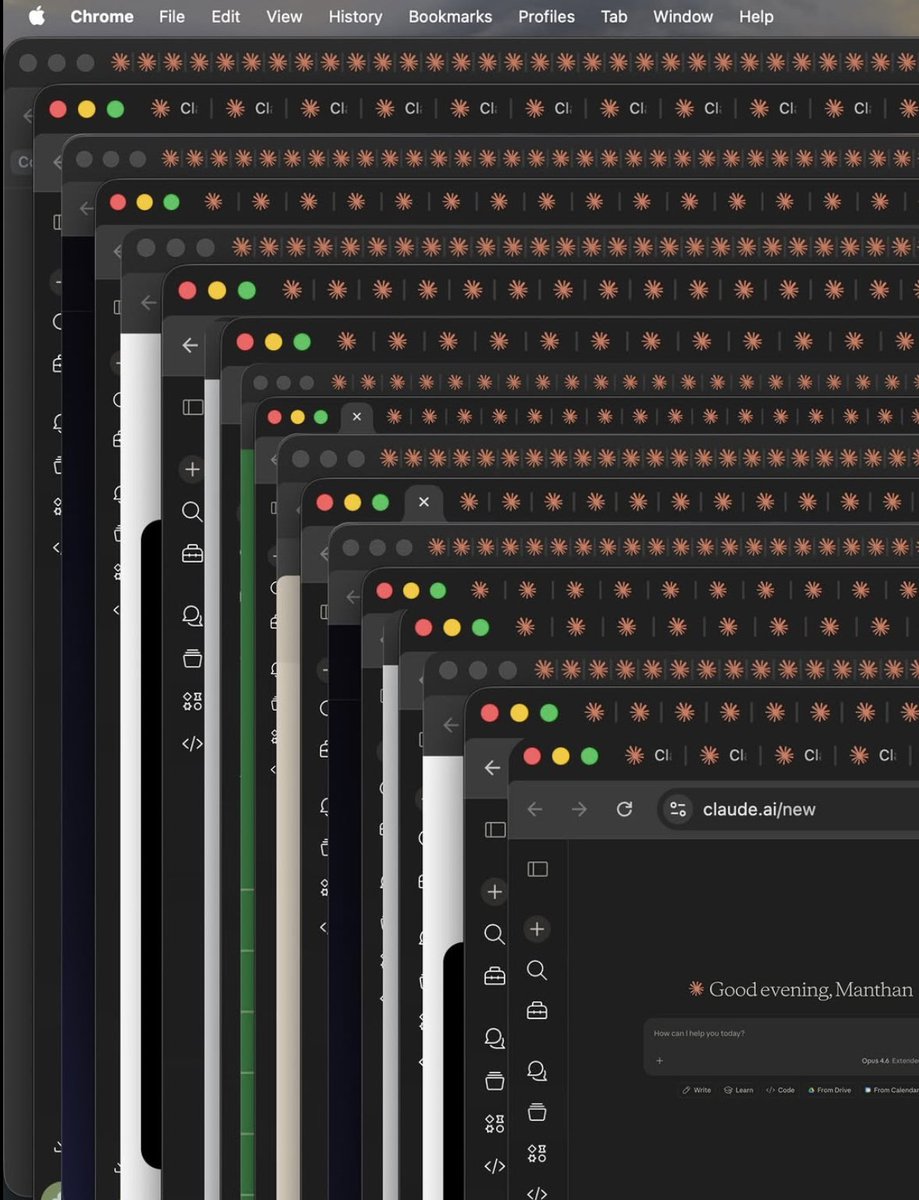Open the Window menu

[683, 16]
